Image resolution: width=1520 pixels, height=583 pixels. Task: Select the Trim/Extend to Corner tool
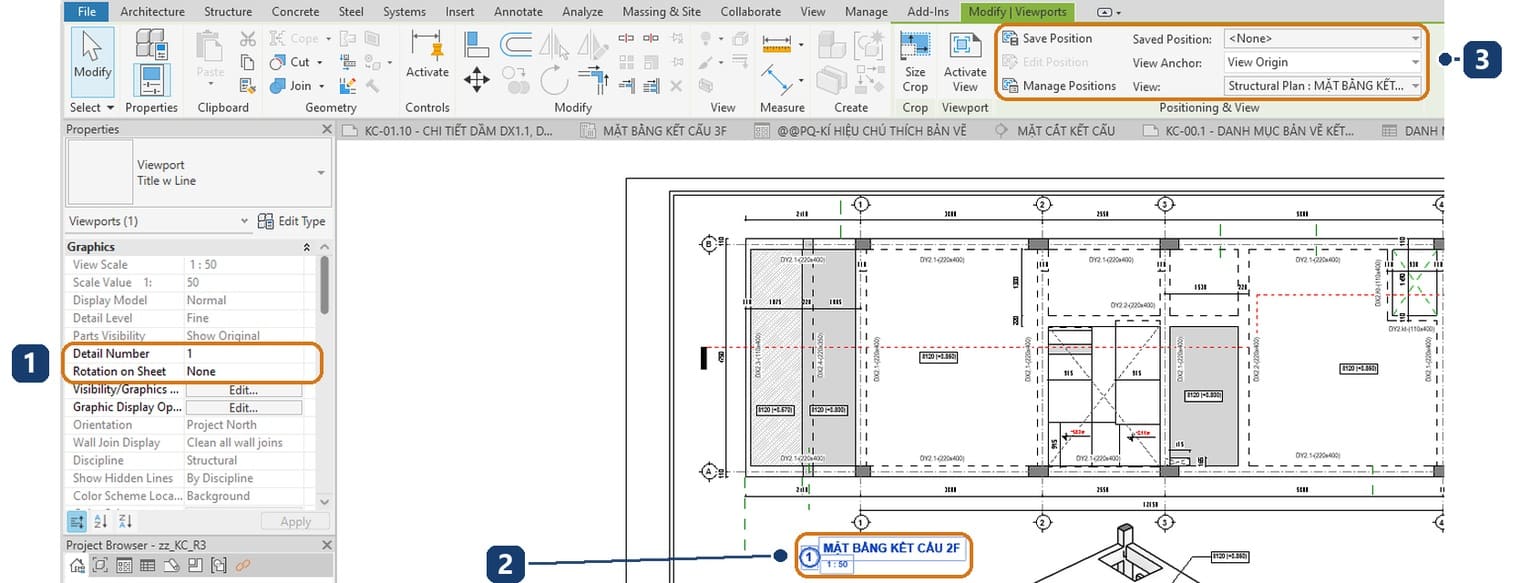pos(593,80)
